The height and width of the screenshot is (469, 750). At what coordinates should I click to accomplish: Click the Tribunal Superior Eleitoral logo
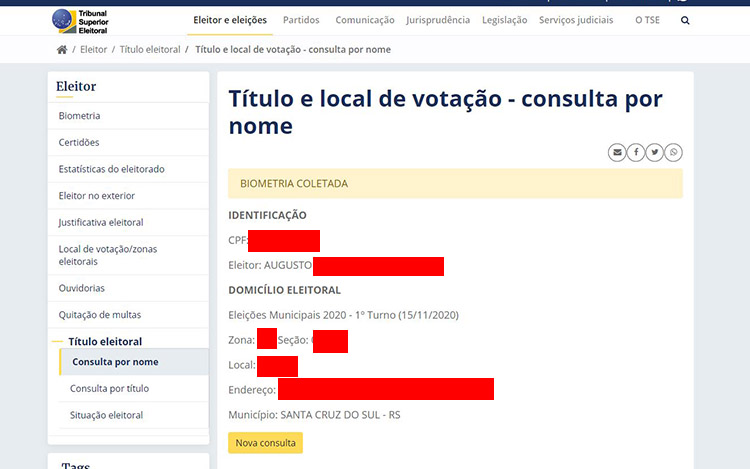80,22
